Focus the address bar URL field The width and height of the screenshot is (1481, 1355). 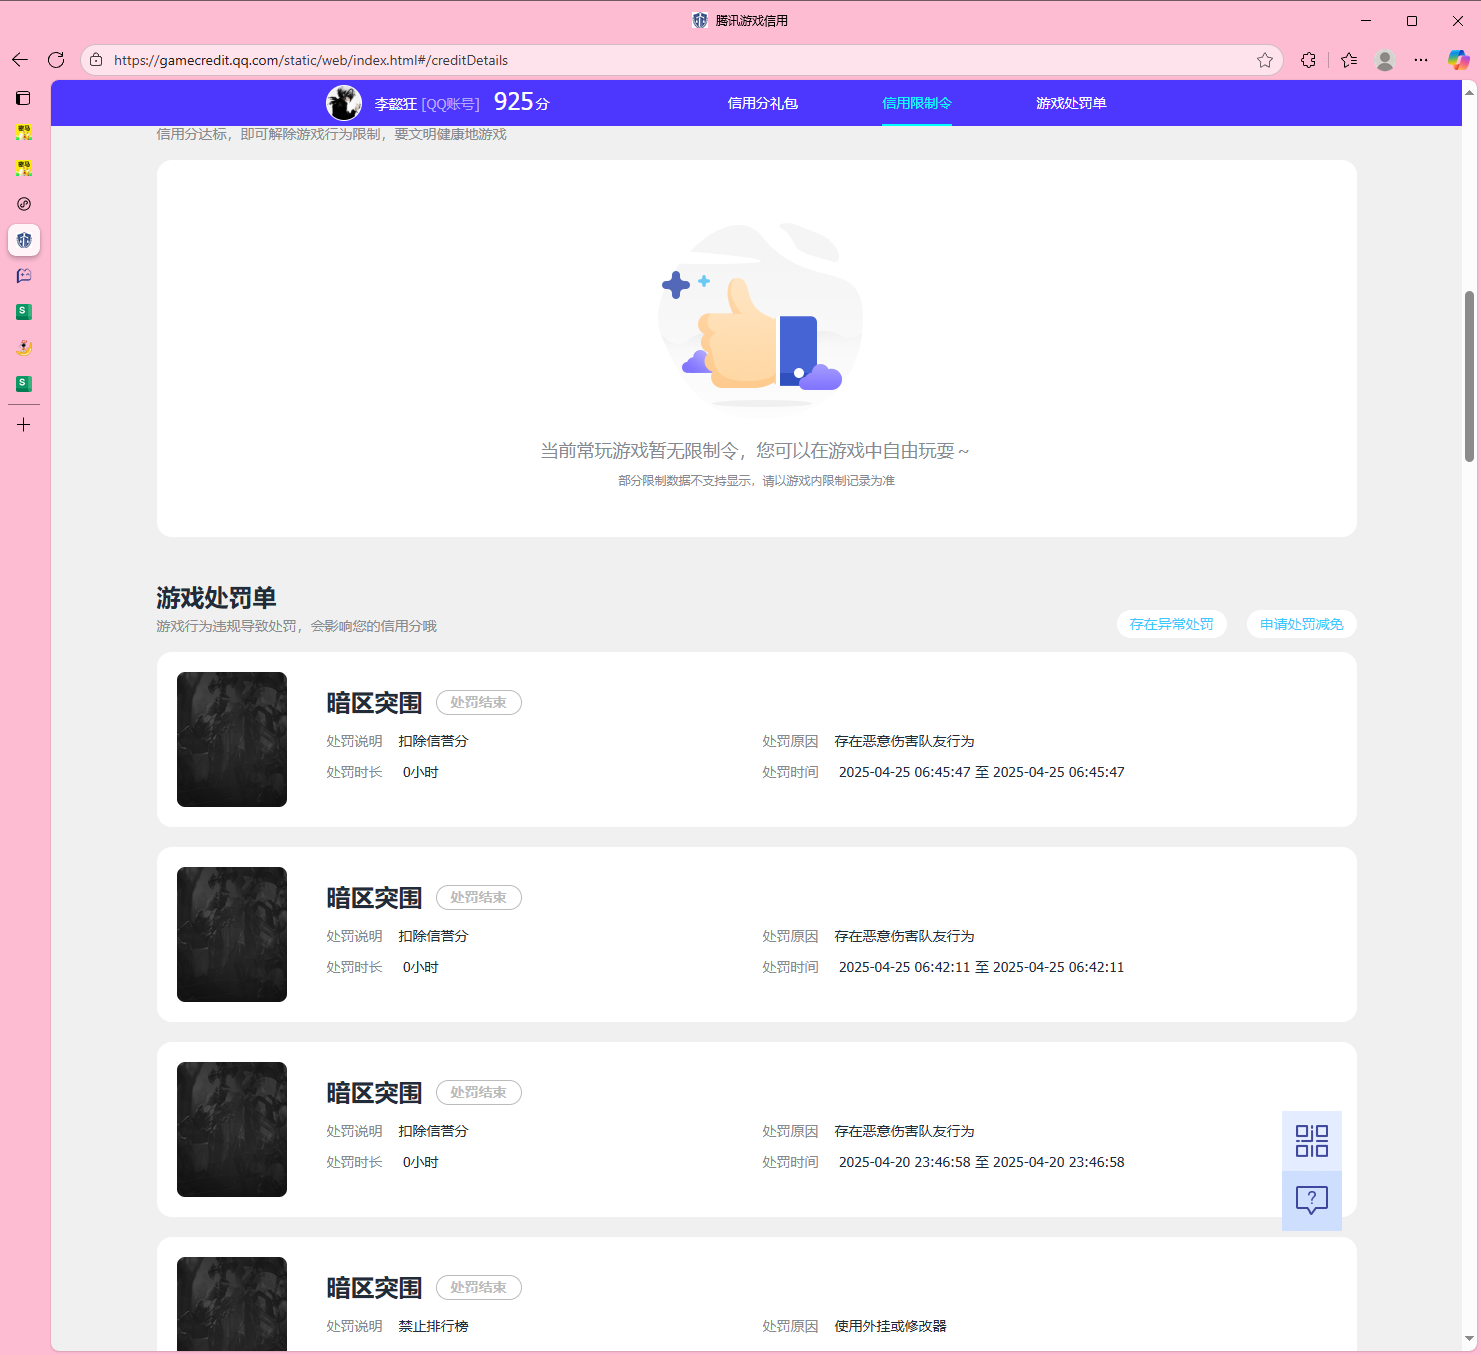tap(680, 60)
